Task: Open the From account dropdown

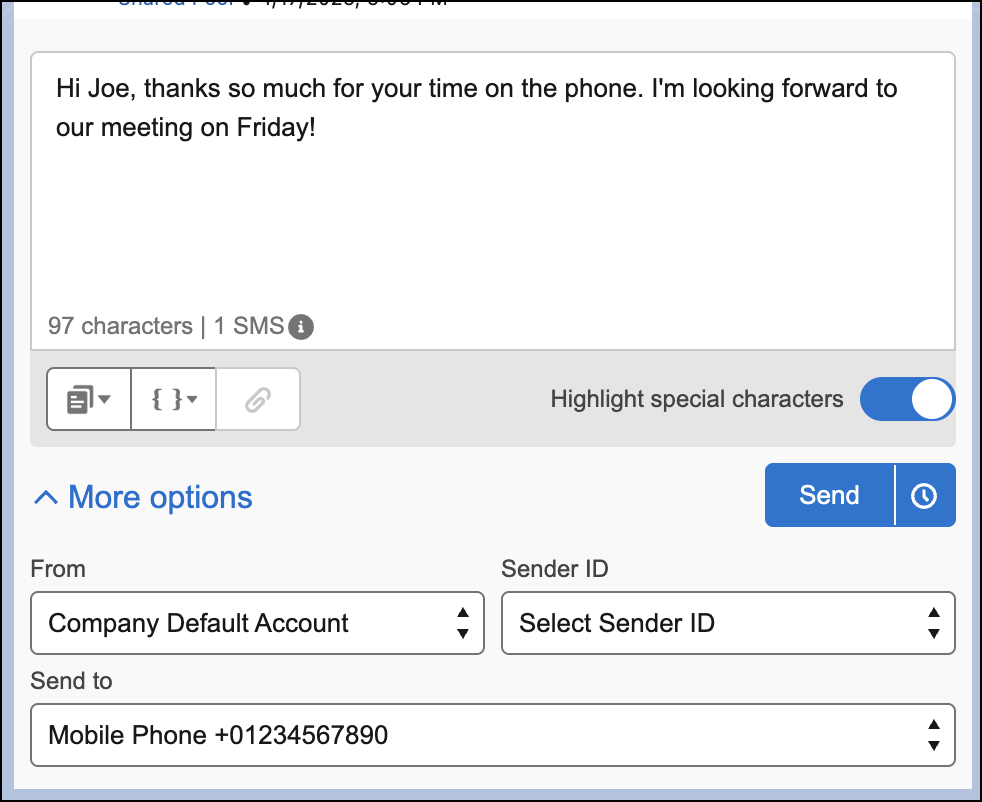Action: point(257,623)
